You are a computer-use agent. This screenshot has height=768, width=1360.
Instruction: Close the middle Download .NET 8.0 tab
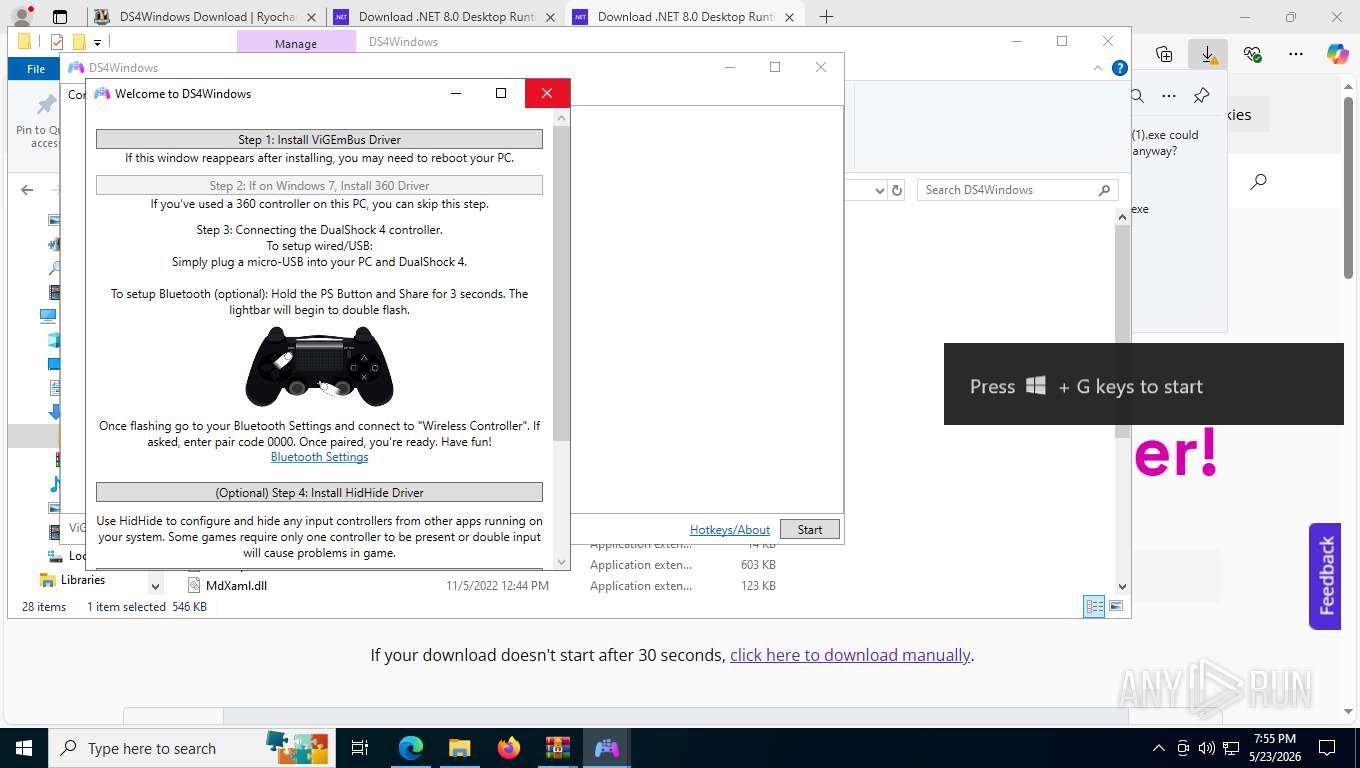pos(551,17)
